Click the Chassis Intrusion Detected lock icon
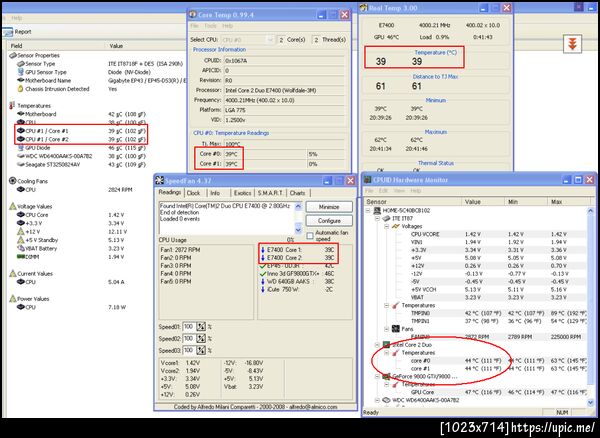 21,89
